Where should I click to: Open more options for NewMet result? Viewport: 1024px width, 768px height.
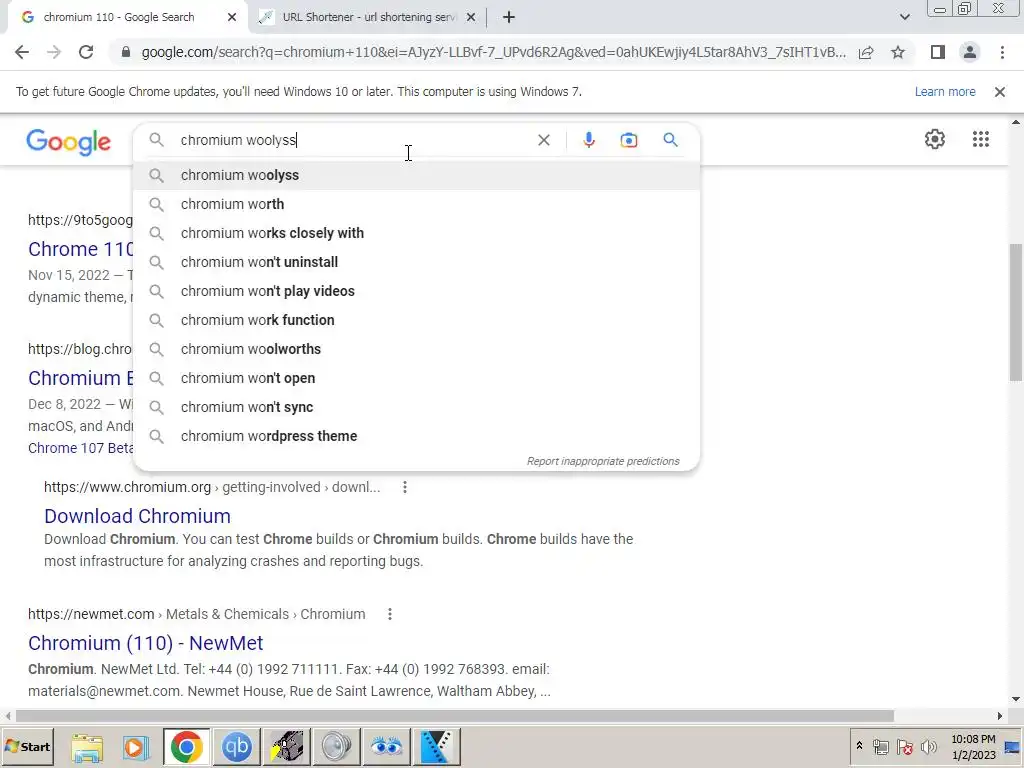point(390,614)
